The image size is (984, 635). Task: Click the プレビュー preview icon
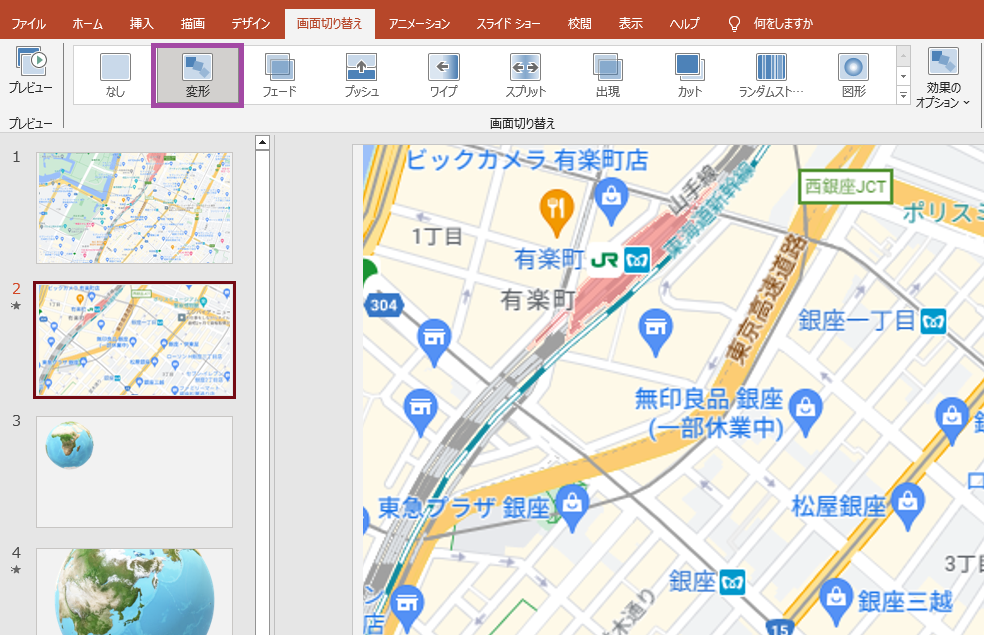point(30,61)
